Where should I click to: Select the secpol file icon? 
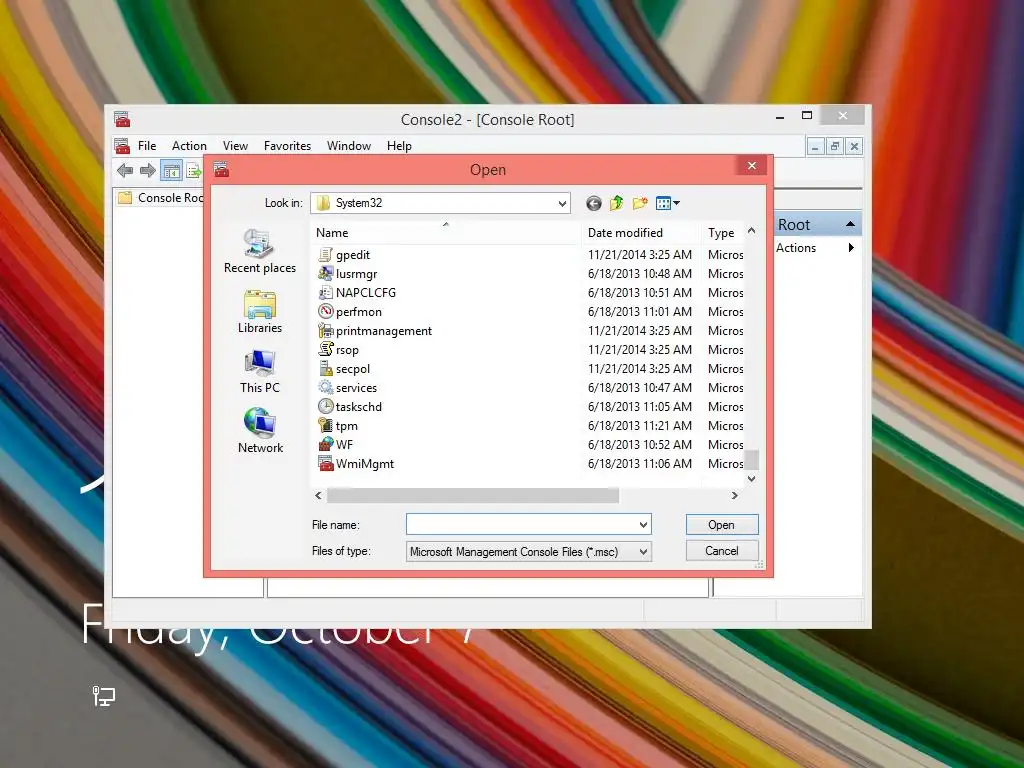(325, 368)
